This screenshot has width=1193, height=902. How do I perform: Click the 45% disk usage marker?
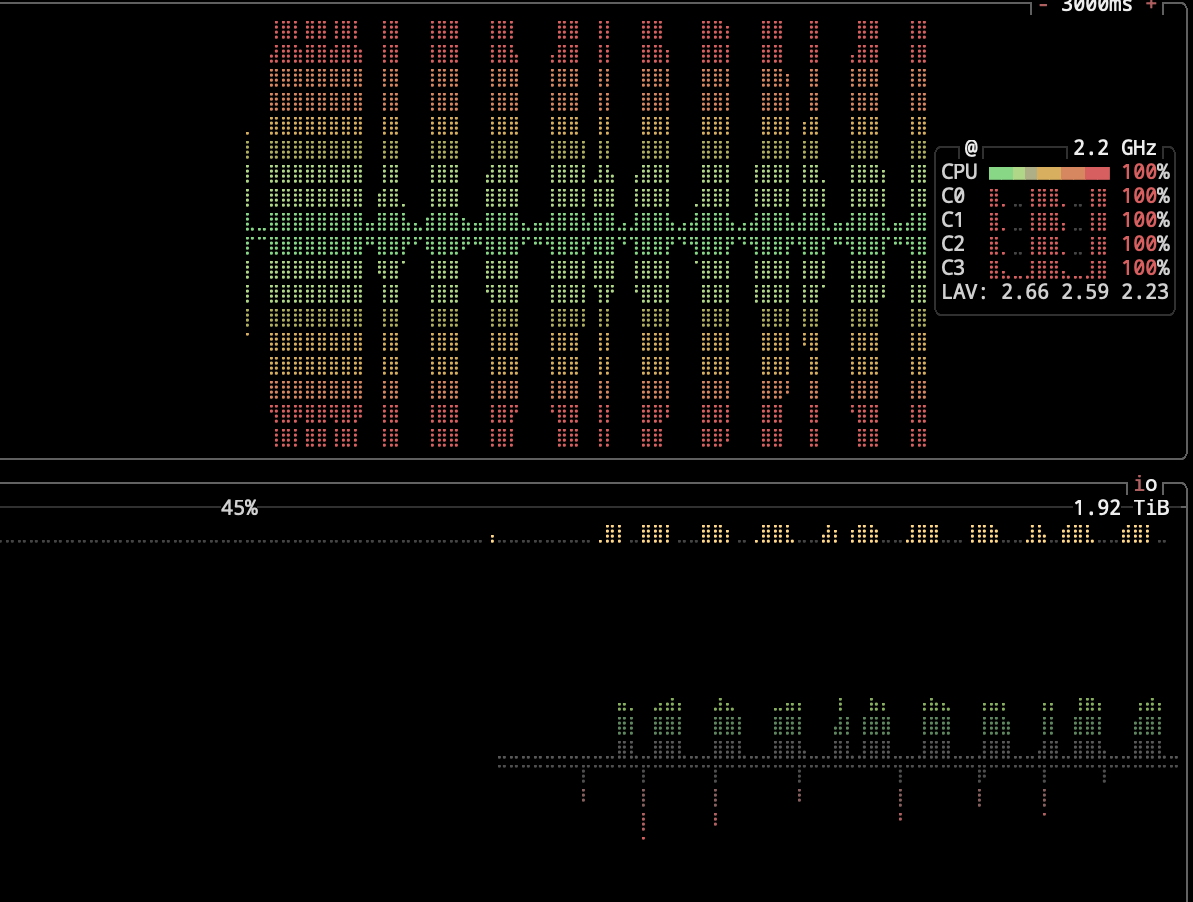click(x=238, y=507)
